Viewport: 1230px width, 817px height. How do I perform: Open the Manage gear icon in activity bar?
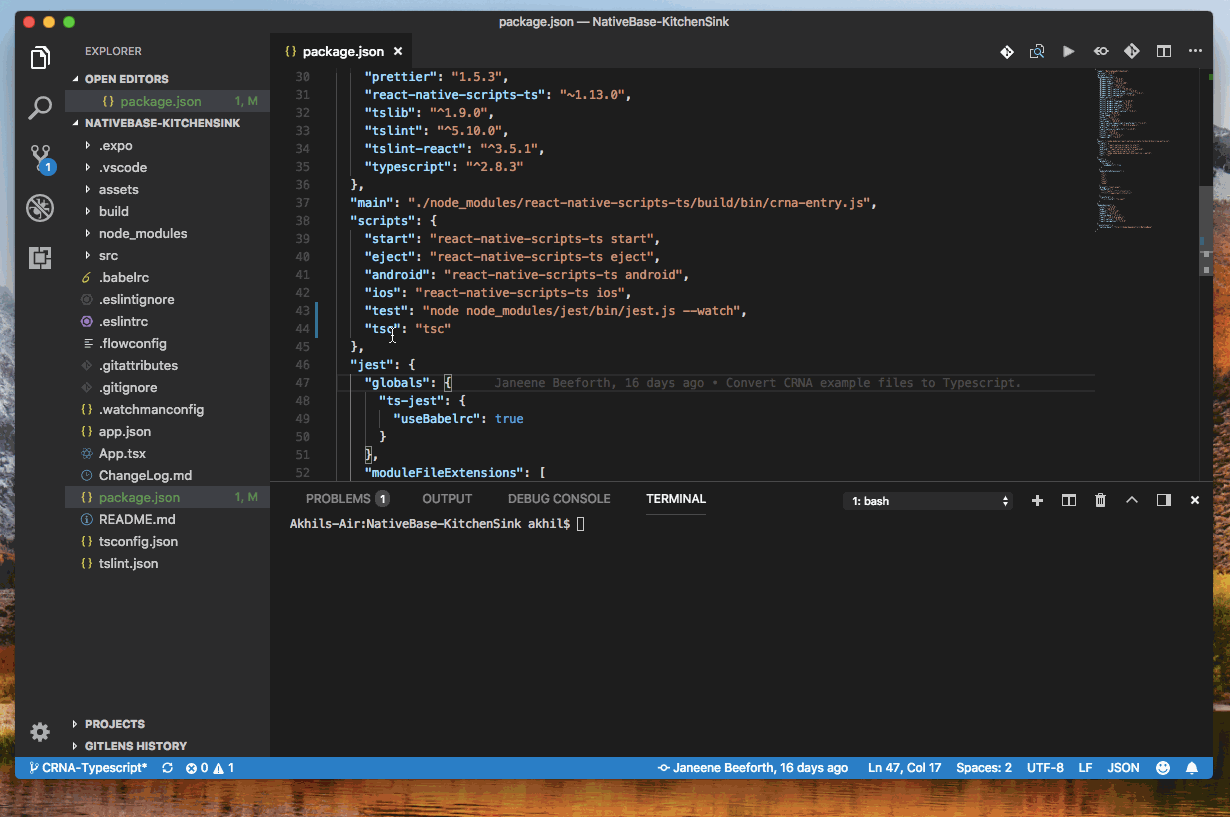(x=40, y=732)
